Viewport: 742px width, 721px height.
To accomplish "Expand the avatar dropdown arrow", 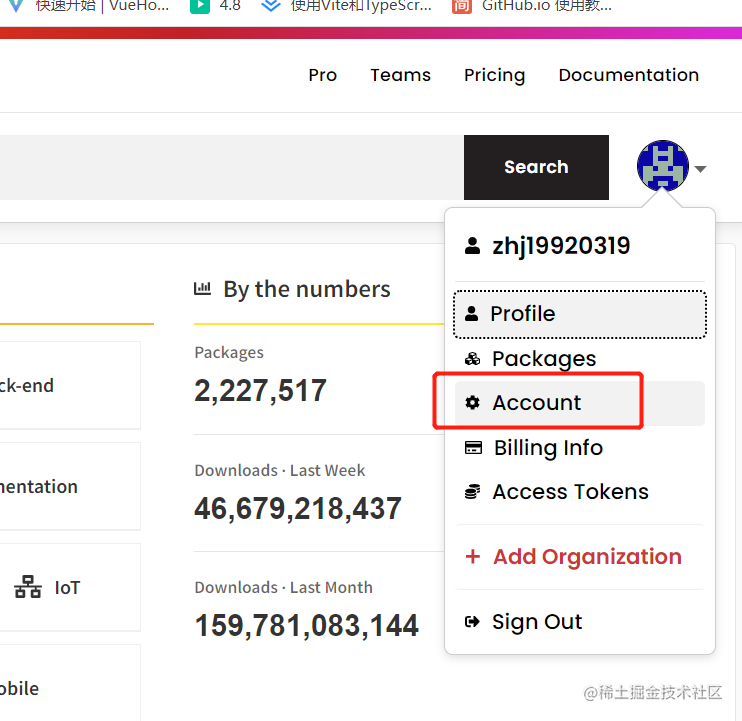I will [x=700, y=168].
